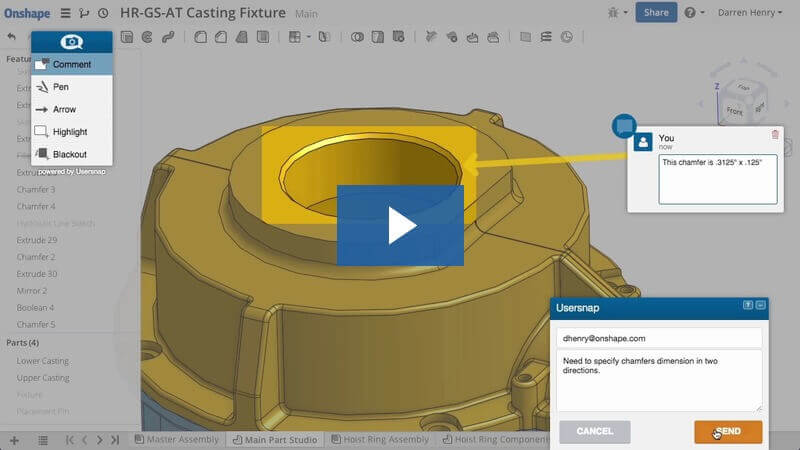The width and height of the screenshot is (800, 450).
Task: Switch to Main Part Studio tab
Action: point(275,439)
